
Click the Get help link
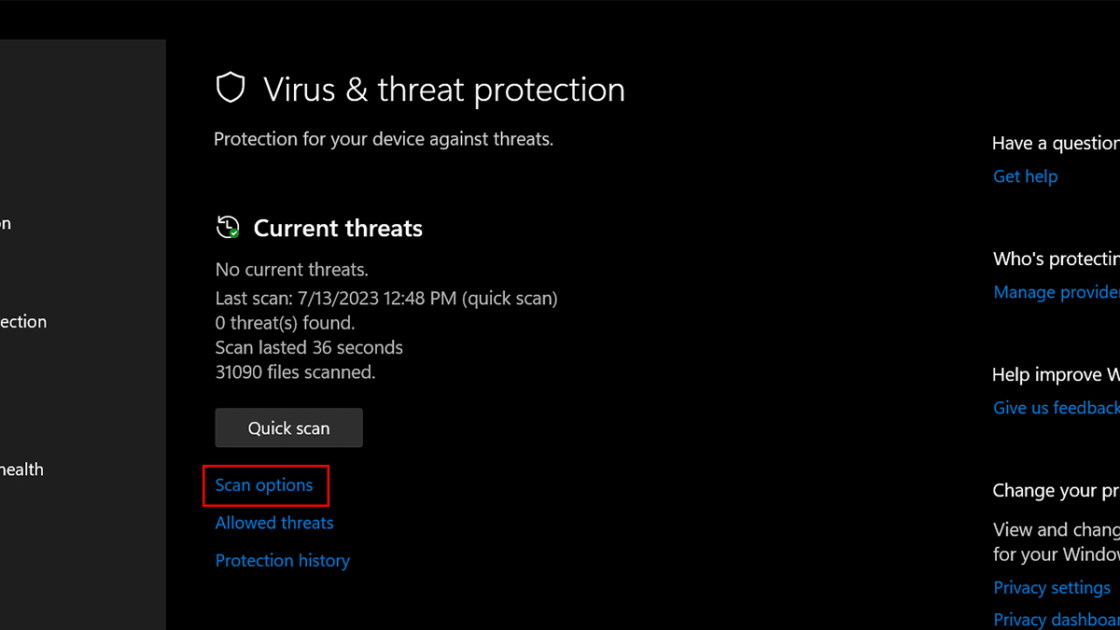pyautogui.click(x=1025, y=176)
